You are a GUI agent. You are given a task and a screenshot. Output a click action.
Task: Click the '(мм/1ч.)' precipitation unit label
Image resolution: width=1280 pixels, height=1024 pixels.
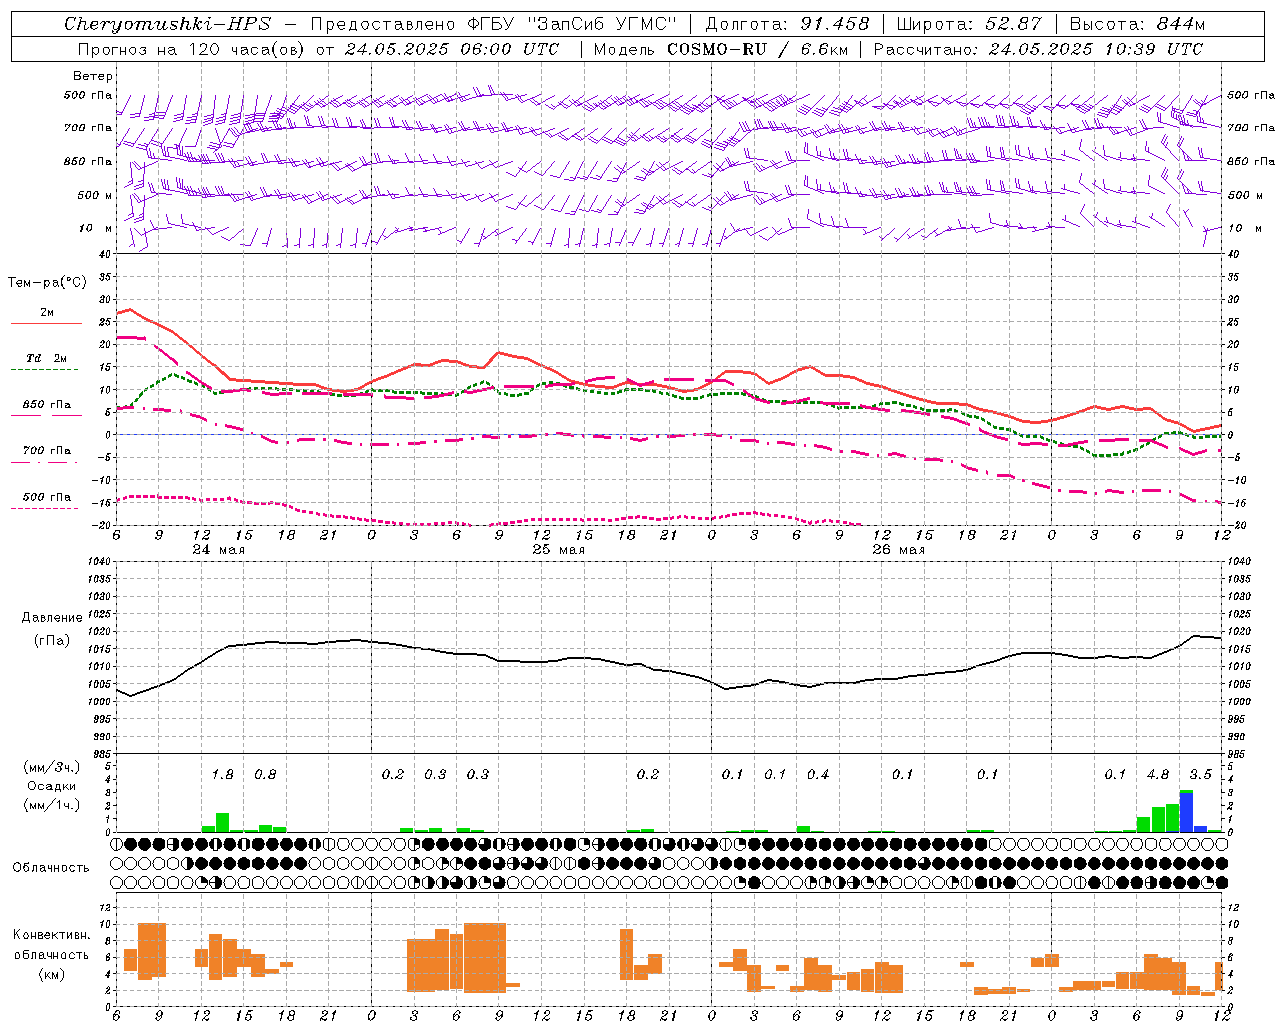pyautogui.click(x=51, y=805)
